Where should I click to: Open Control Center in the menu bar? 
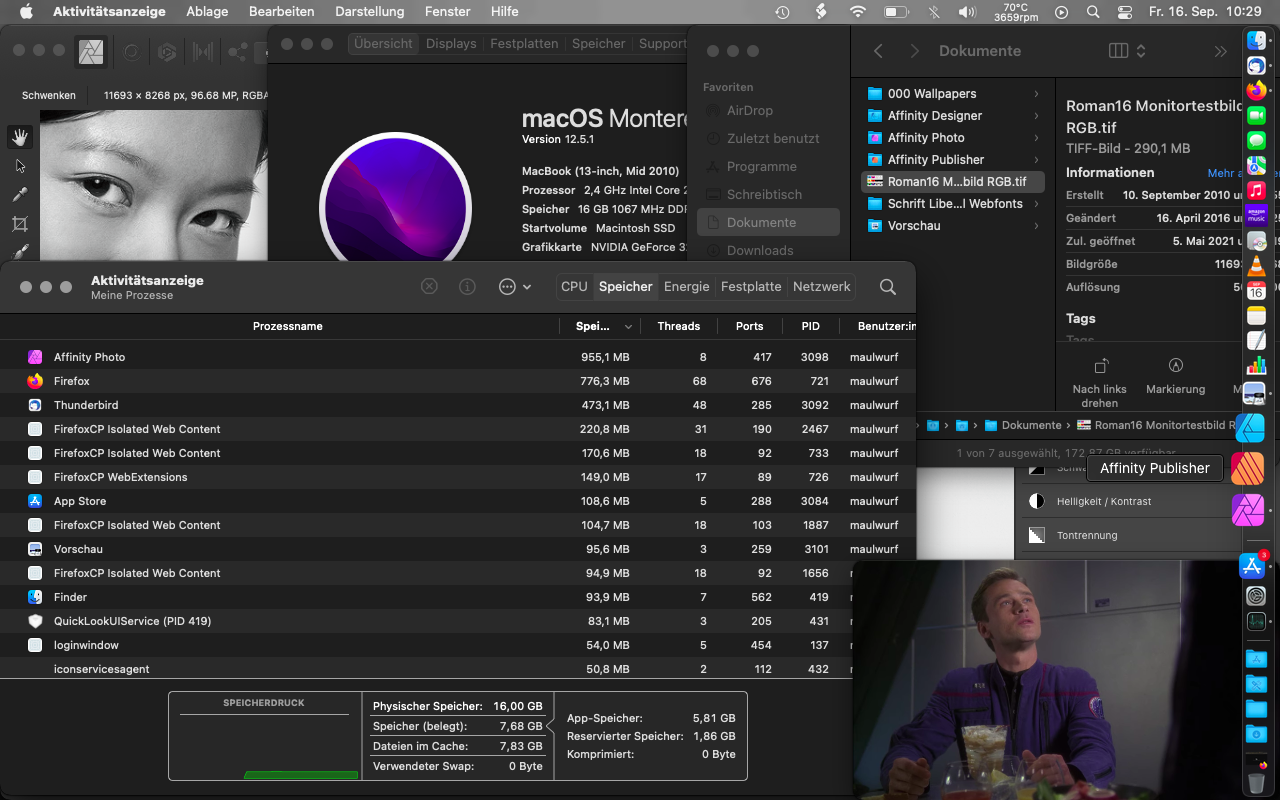(1124, 12)
